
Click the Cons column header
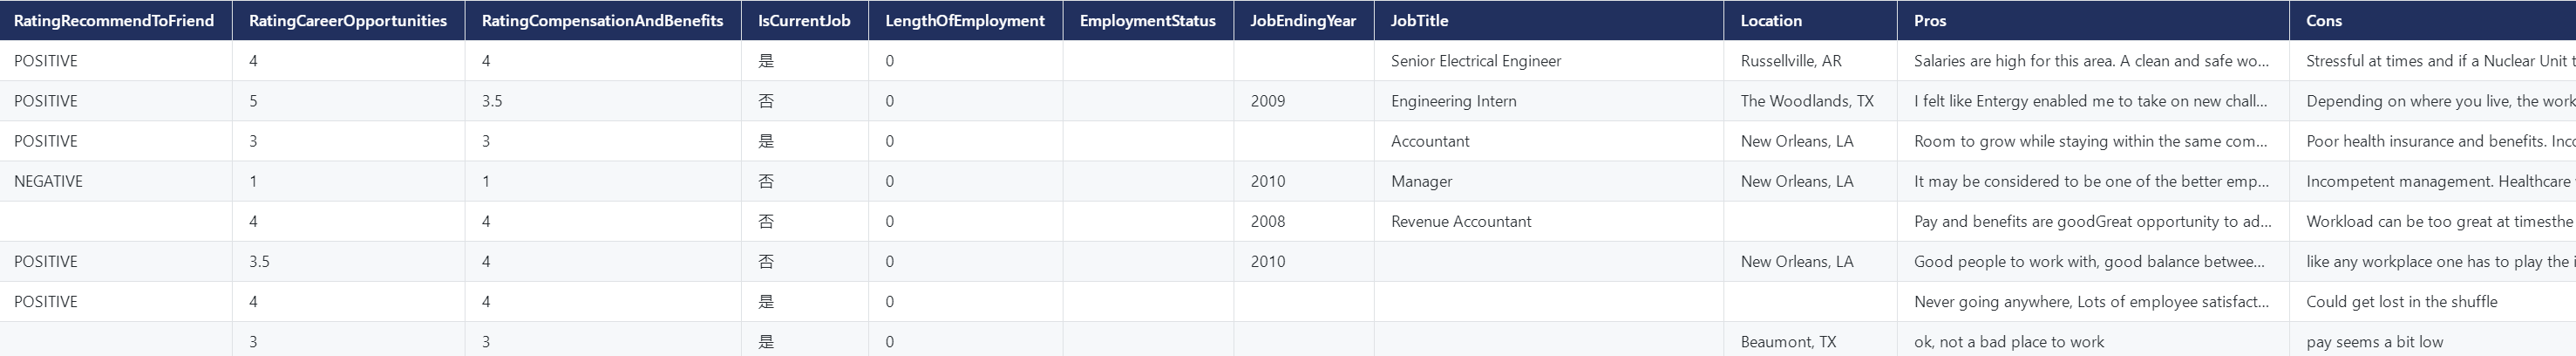[x=2324, y=21]
